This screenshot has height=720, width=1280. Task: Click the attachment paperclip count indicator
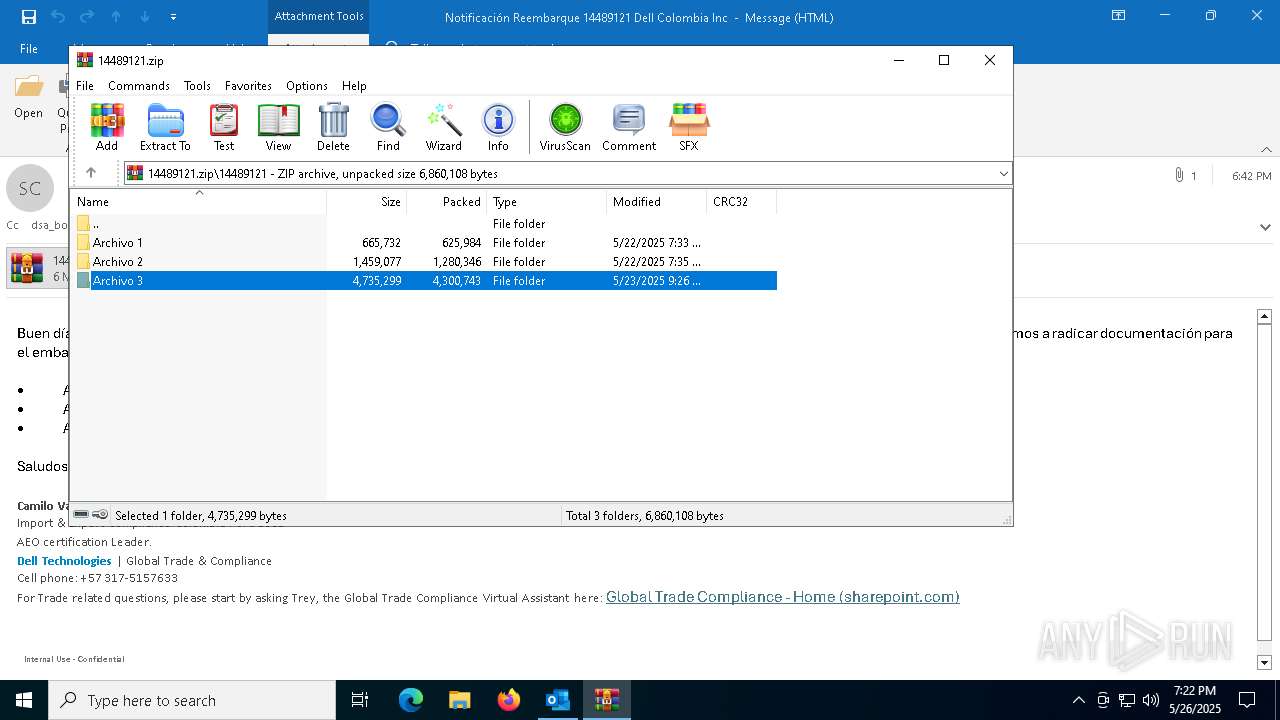pos(1186,176)
